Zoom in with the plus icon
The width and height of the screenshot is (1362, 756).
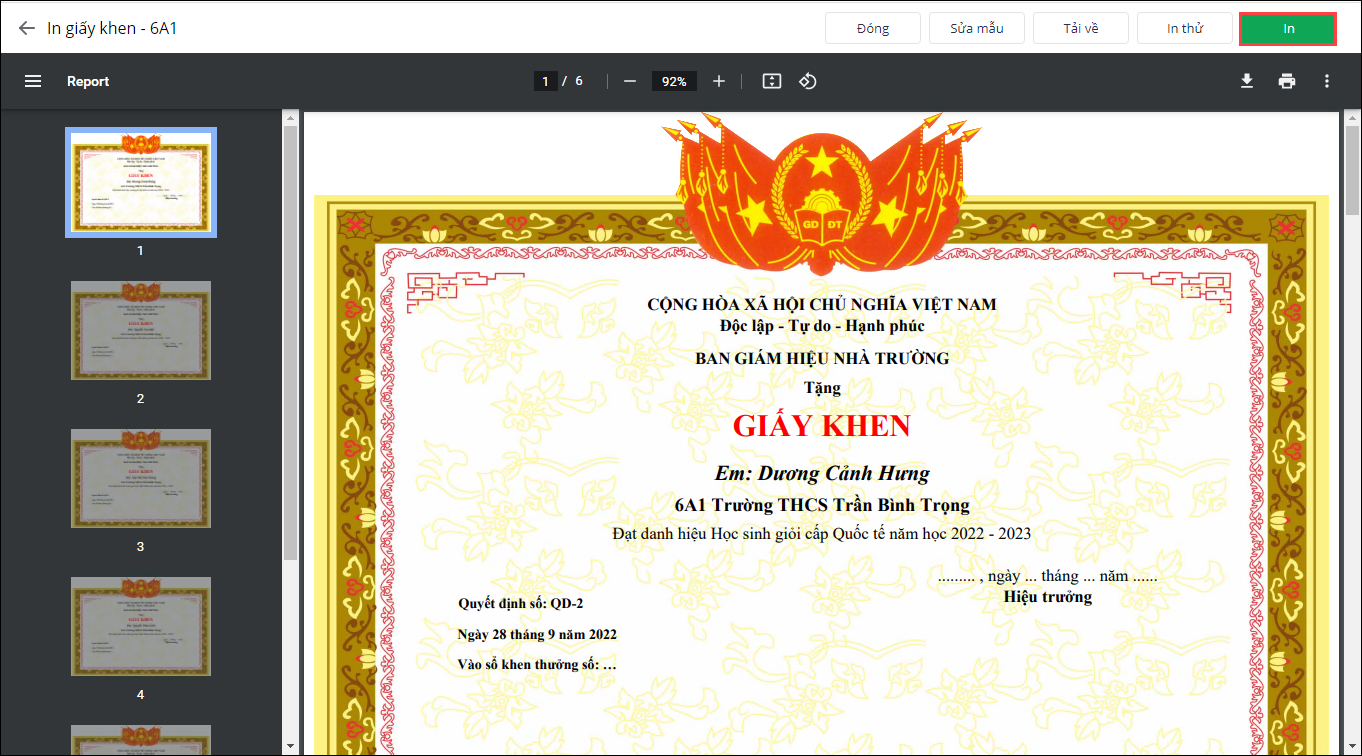(719, 81)
